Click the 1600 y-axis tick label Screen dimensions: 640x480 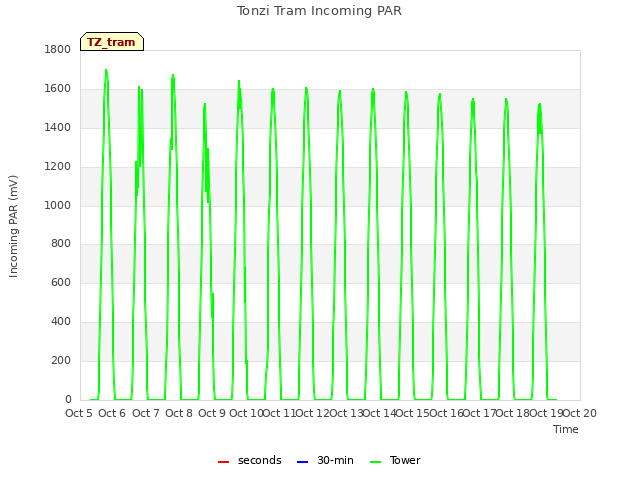click(58, 88)
